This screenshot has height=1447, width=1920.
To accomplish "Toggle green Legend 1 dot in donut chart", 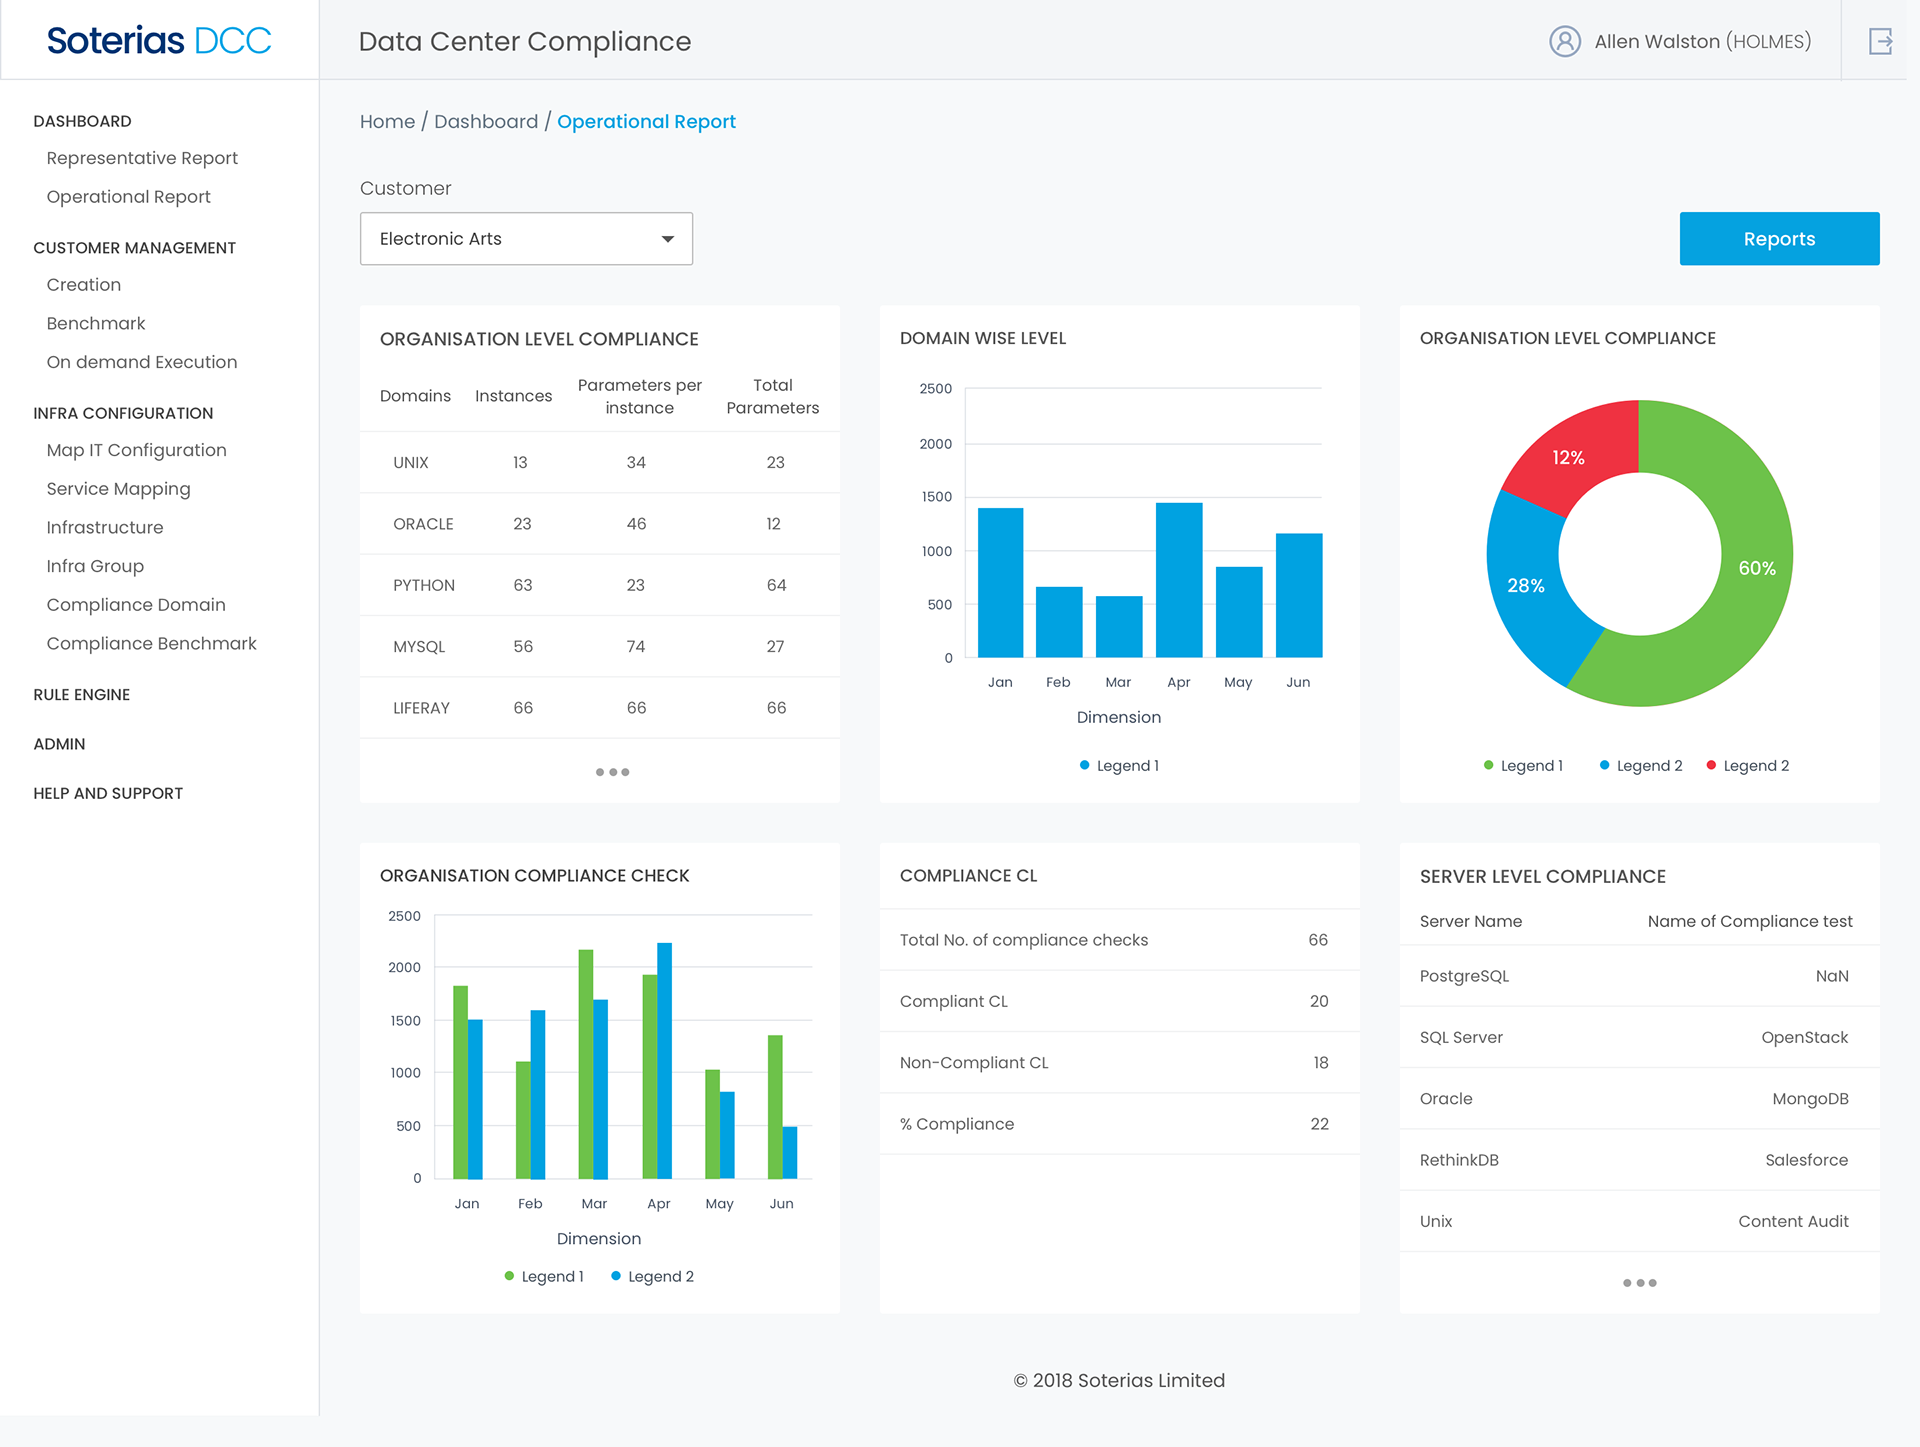I will [1489, 766].
